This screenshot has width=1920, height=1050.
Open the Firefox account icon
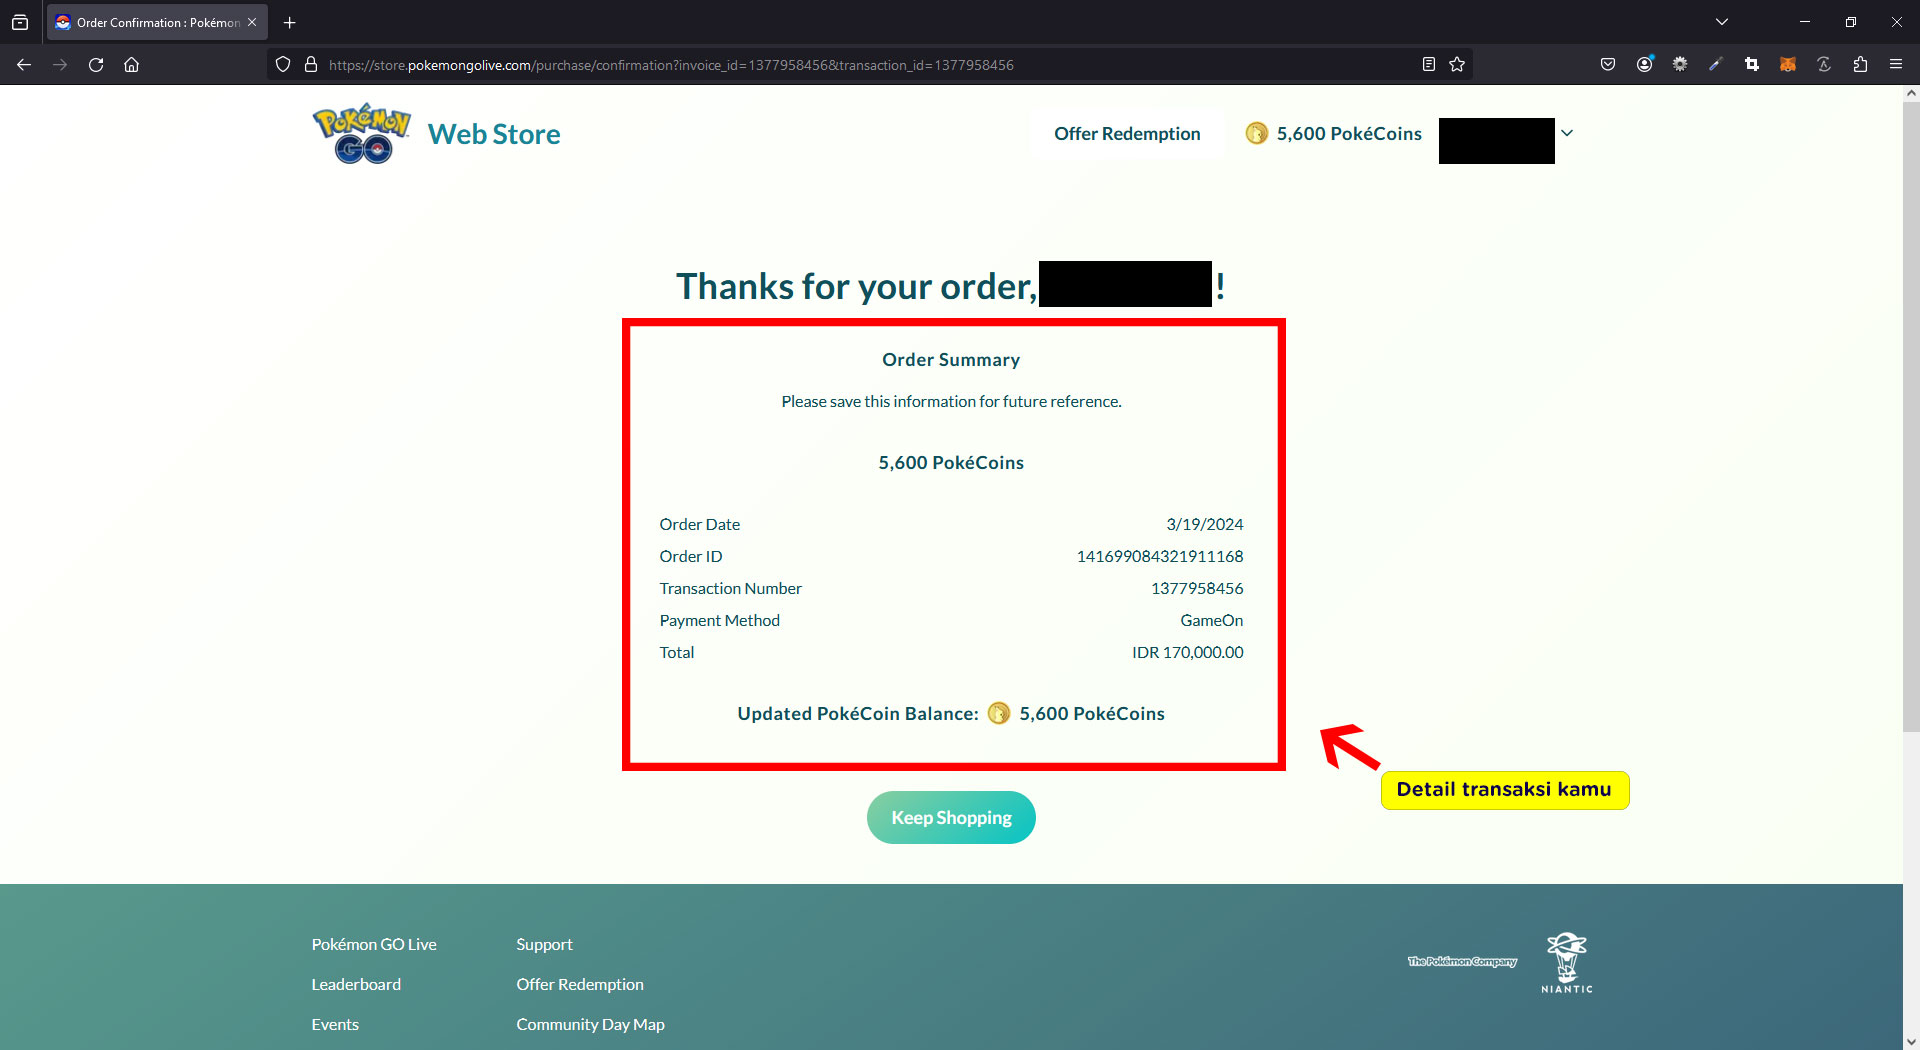[x=1644, y=65]
